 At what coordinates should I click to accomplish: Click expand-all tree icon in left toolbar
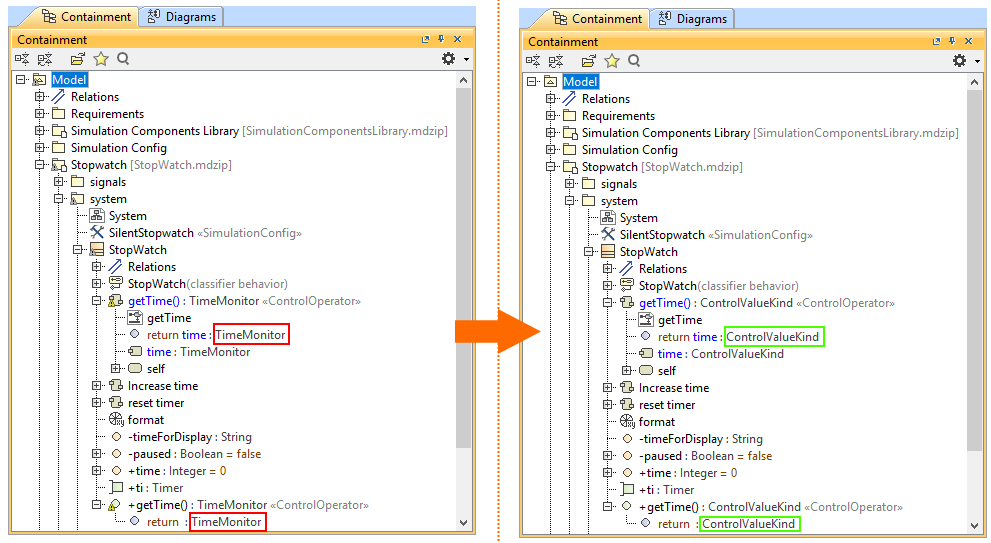click(x=22, y=59)
